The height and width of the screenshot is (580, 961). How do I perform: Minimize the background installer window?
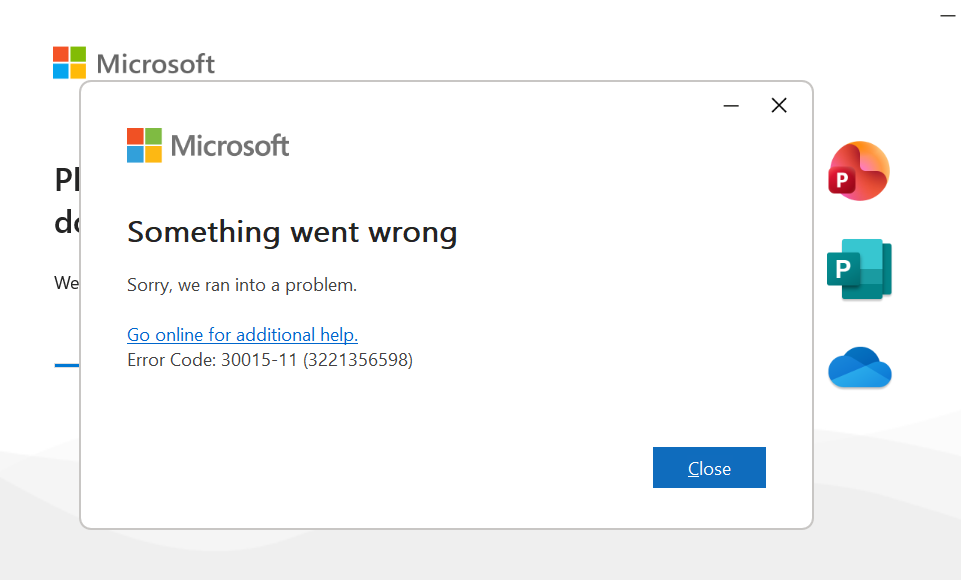coord(947,16)
